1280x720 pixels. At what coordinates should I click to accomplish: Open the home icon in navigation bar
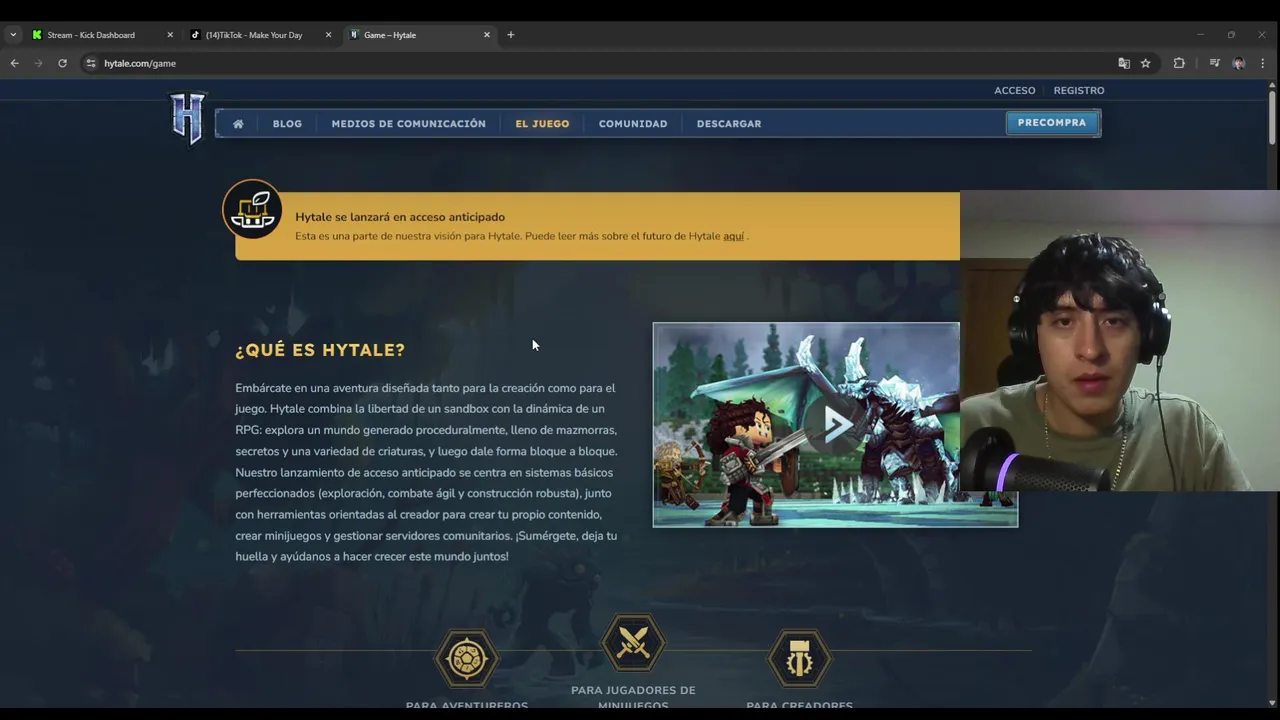238,124
